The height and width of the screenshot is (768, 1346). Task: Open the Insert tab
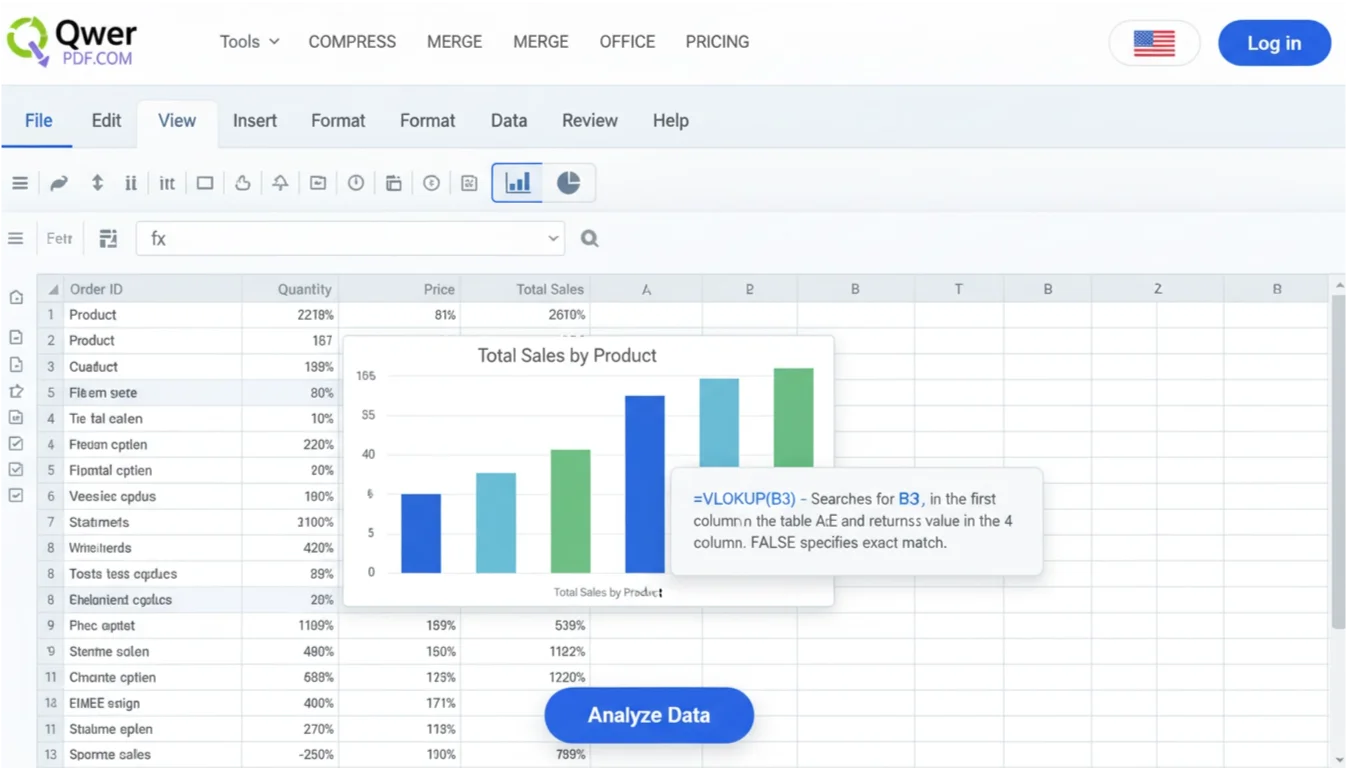coord(255,121)
